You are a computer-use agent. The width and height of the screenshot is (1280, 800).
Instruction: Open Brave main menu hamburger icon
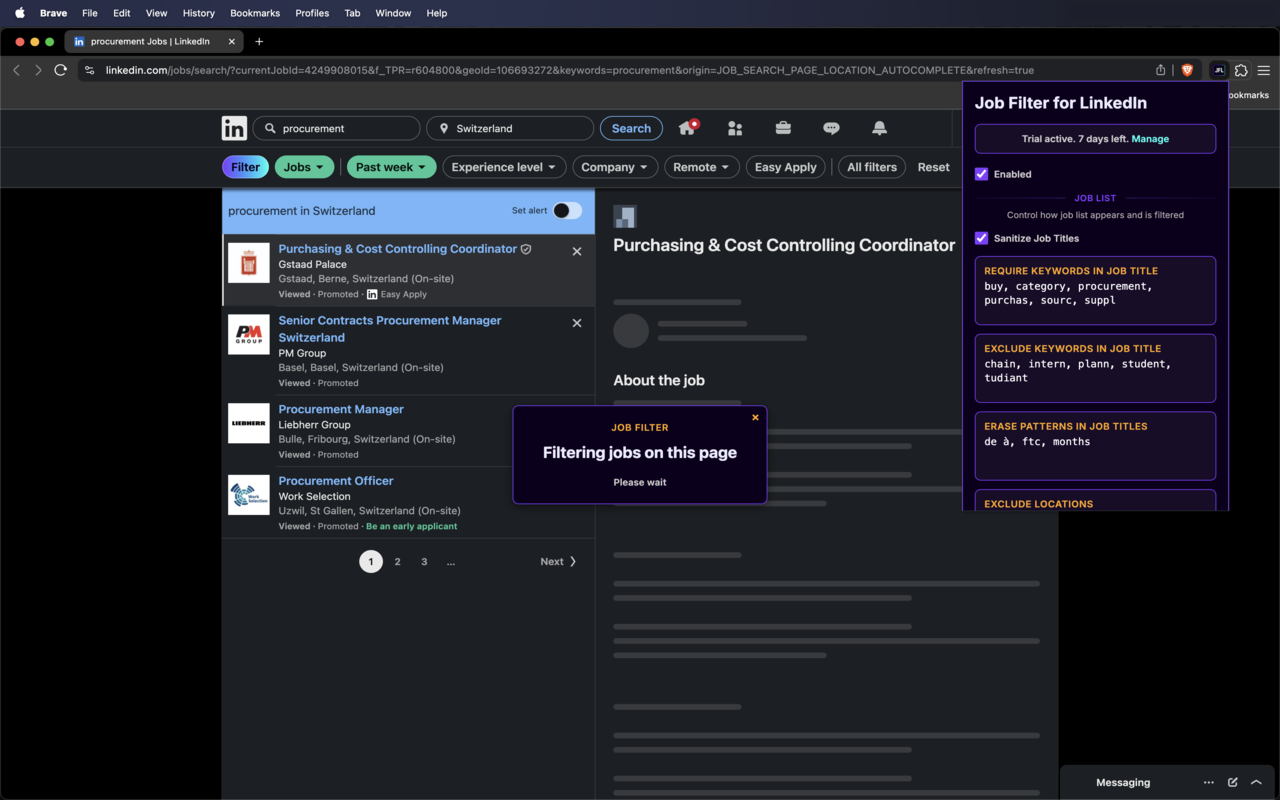coord(1264,70)
